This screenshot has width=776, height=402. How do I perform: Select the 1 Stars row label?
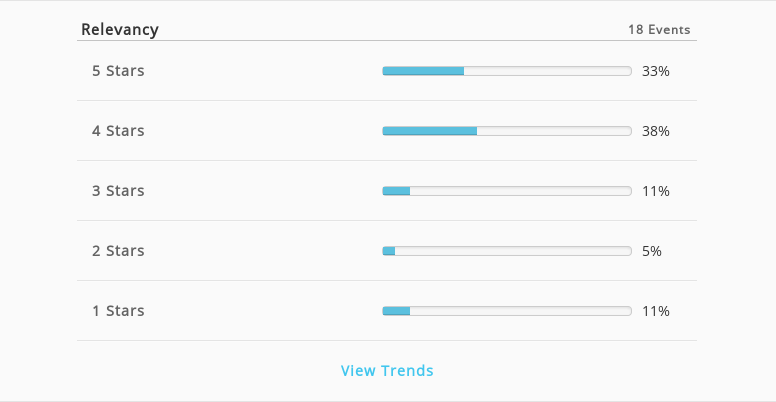(118, 311)
